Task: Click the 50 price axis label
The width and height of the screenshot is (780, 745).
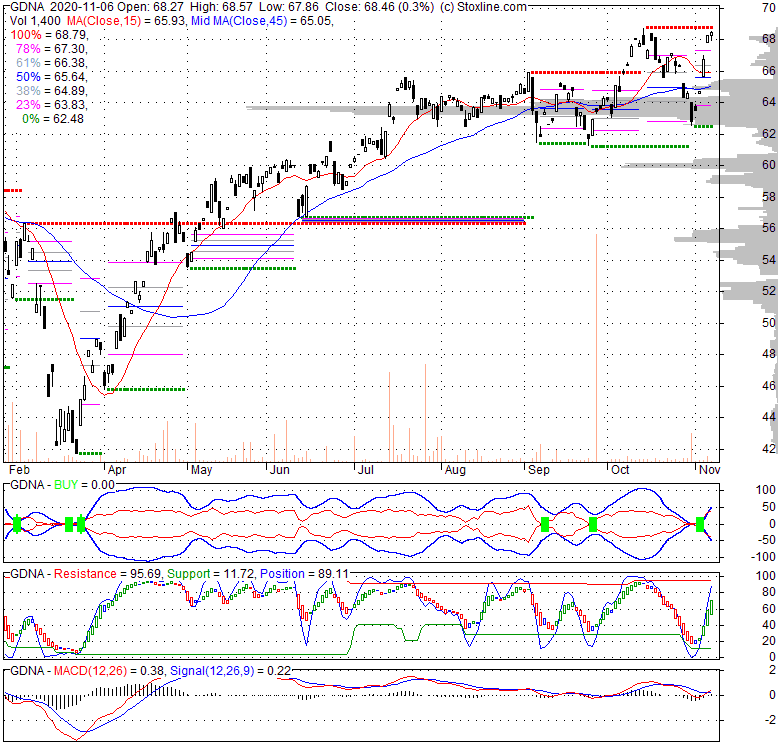Action: pyautogui.click(x=769, y=323)
